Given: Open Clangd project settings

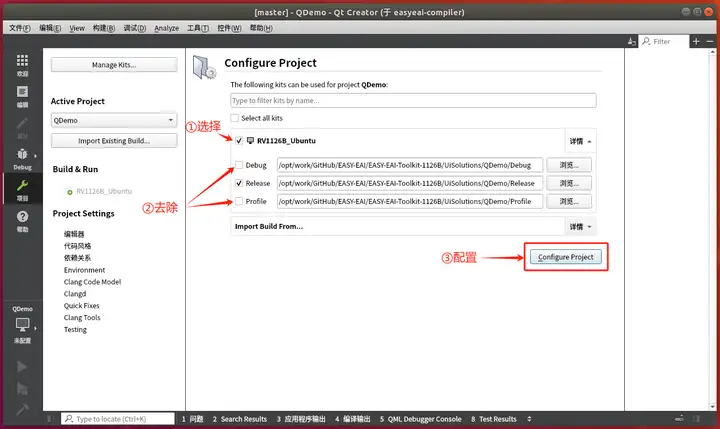Looking at the screenshot, I should [75, 294].
